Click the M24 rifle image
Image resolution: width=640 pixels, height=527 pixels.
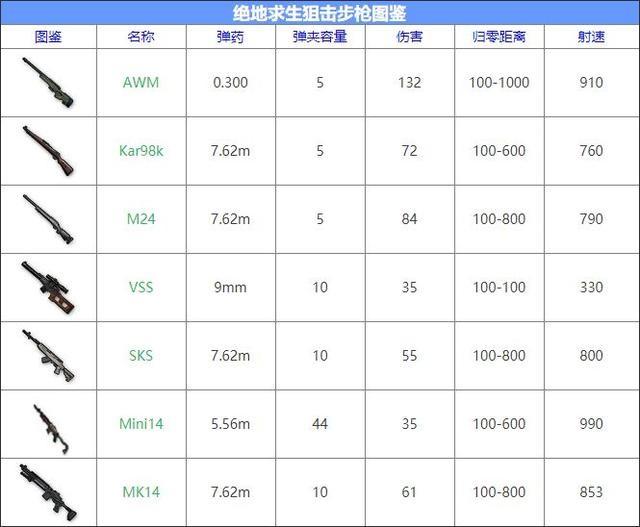pos(48,219)
